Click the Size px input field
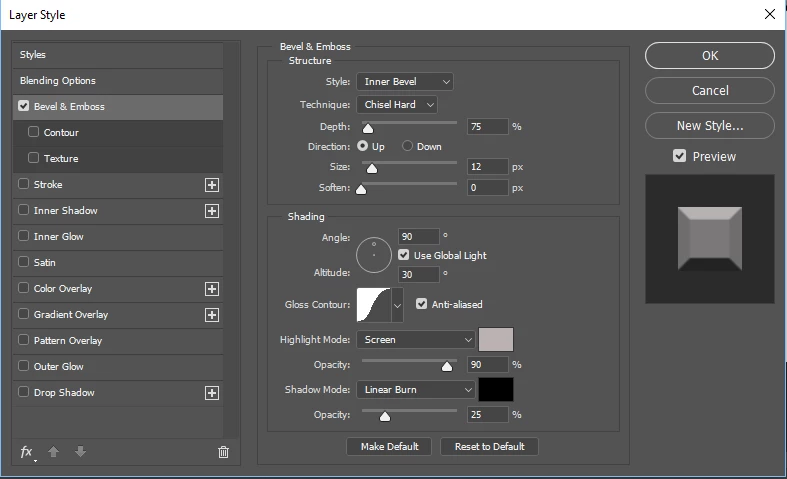The height and width of the screenshot is (479, 787). 487,167
